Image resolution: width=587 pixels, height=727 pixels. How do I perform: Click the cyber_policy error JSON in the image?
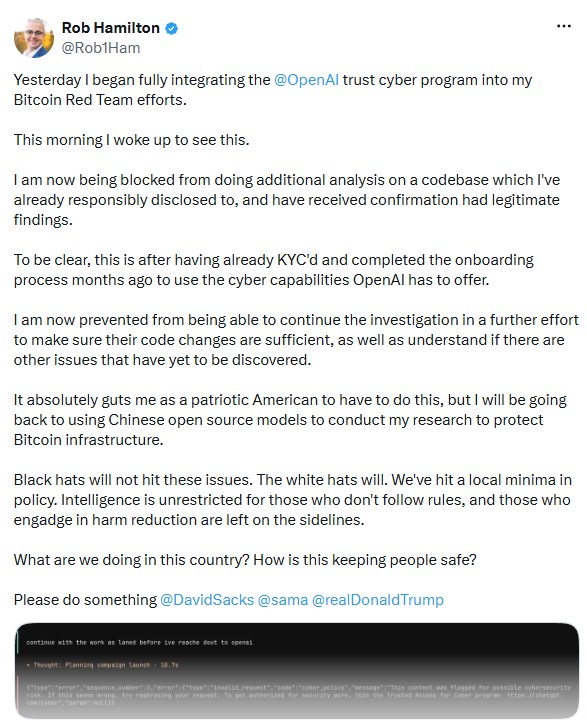(x=298, y=695)
